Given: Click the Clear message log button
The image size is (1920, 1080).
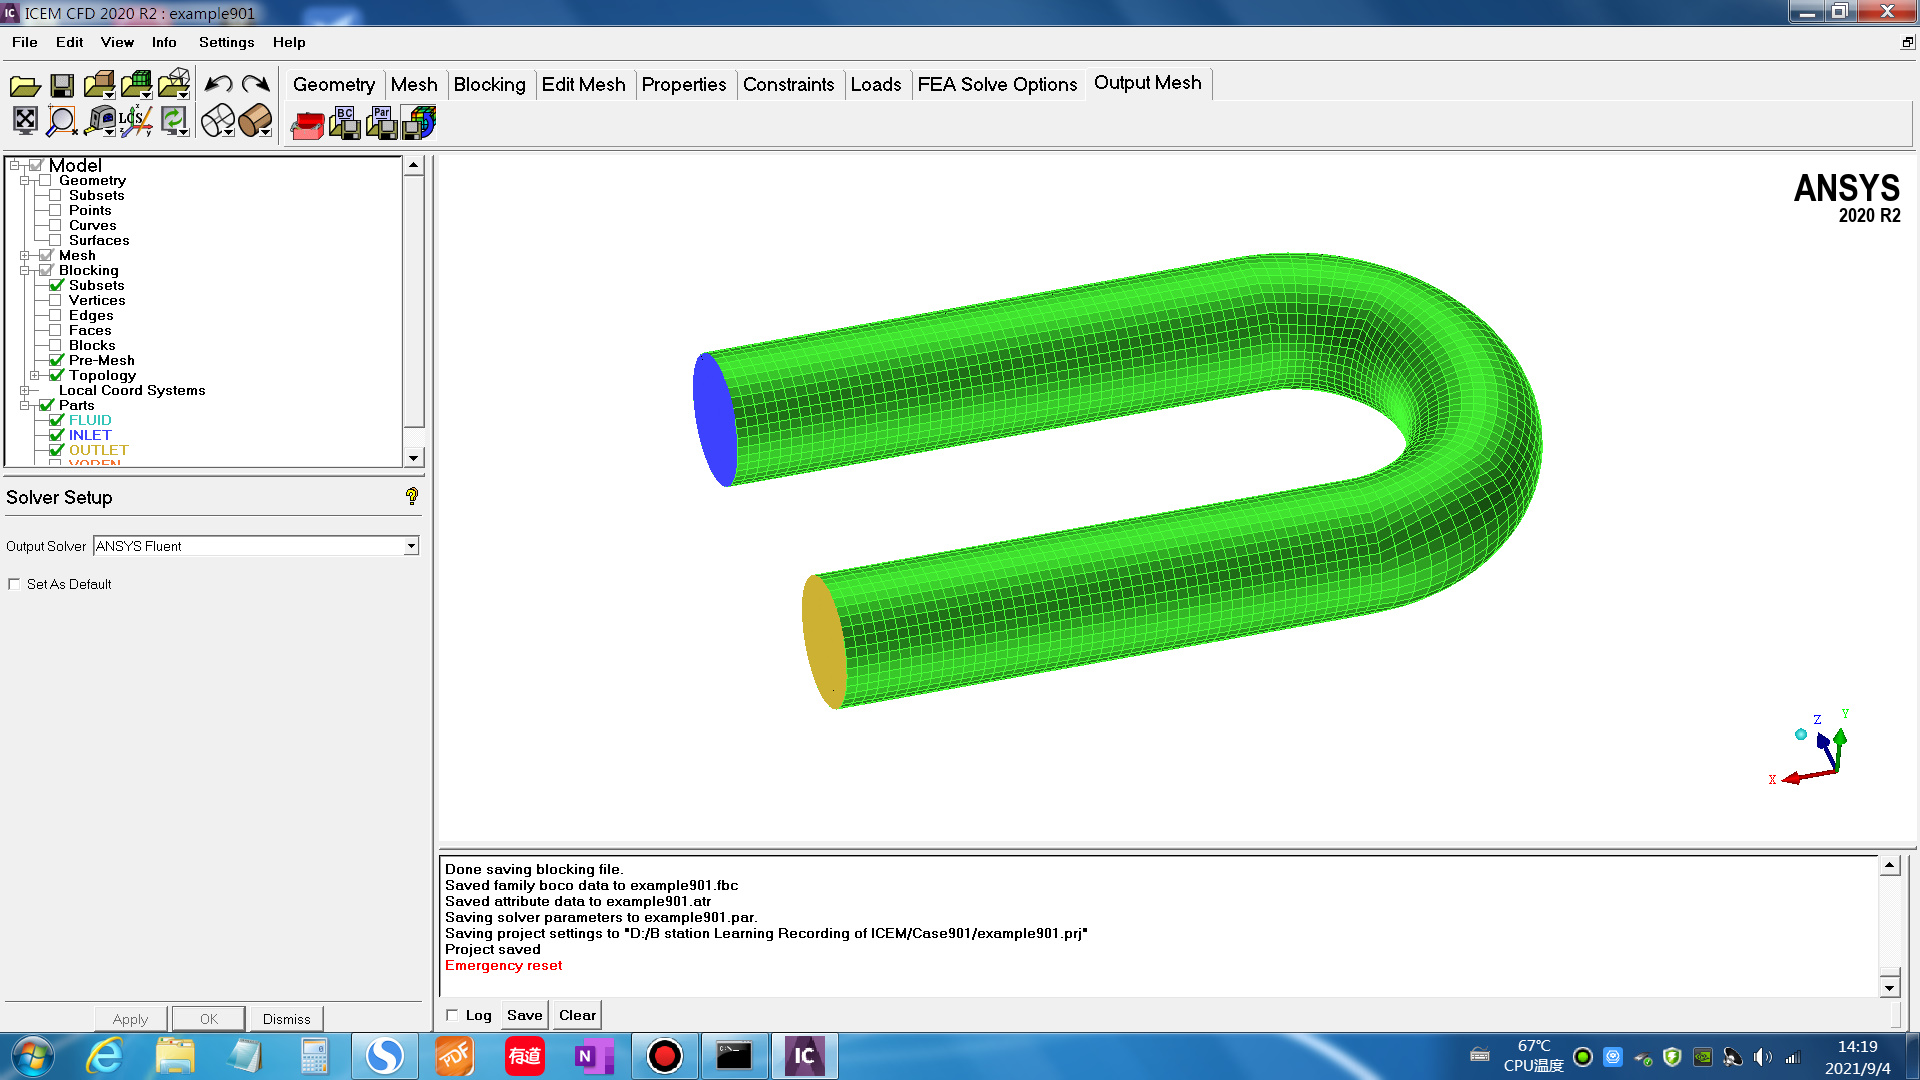Looking at the screenshot, I should click(x=577, y=1015).
